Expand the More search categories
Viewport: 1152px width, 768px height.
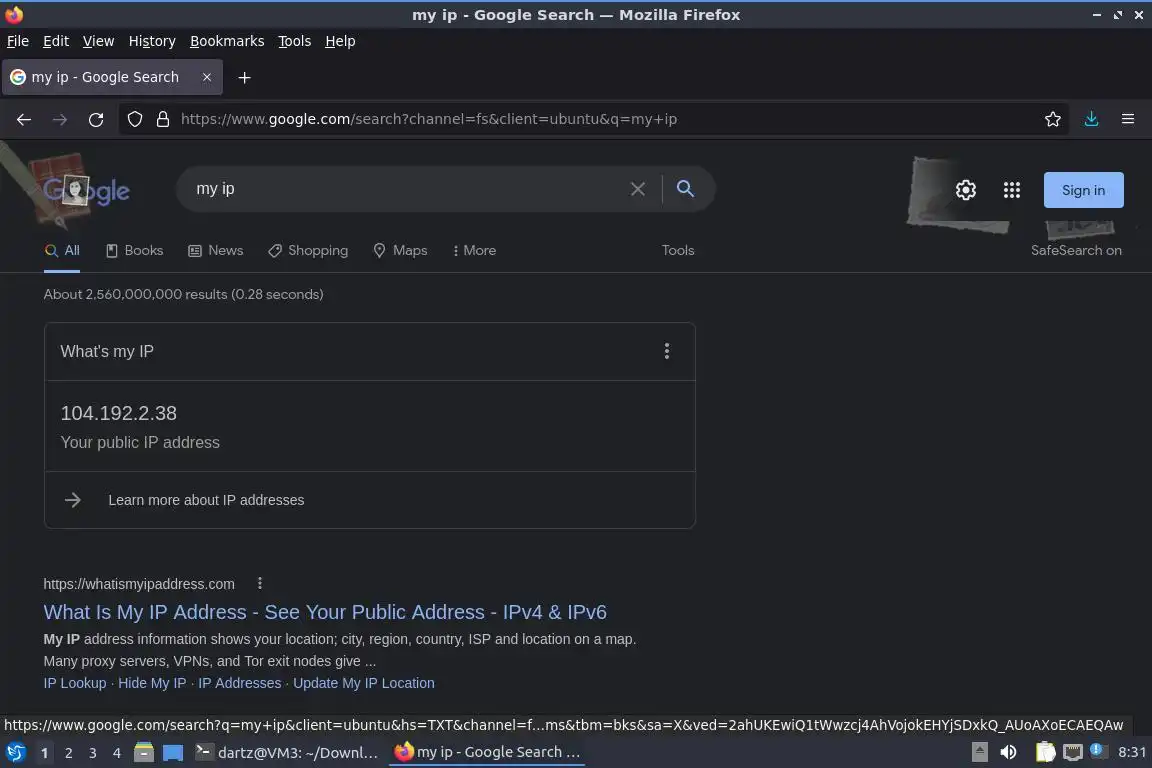(x=475, y=251)
